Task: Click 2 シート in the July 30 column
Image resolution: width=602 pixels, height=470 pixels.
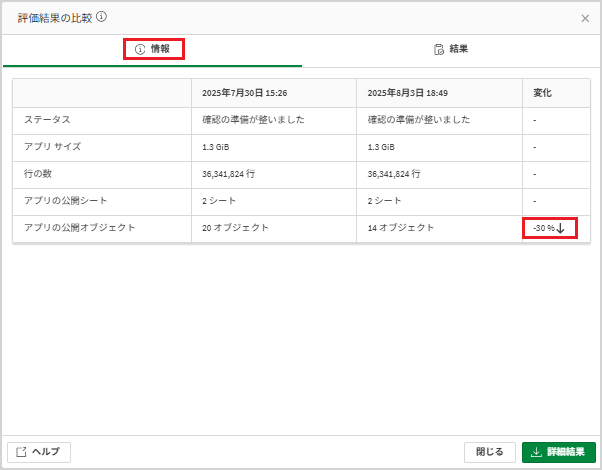Action: [219, 201]
